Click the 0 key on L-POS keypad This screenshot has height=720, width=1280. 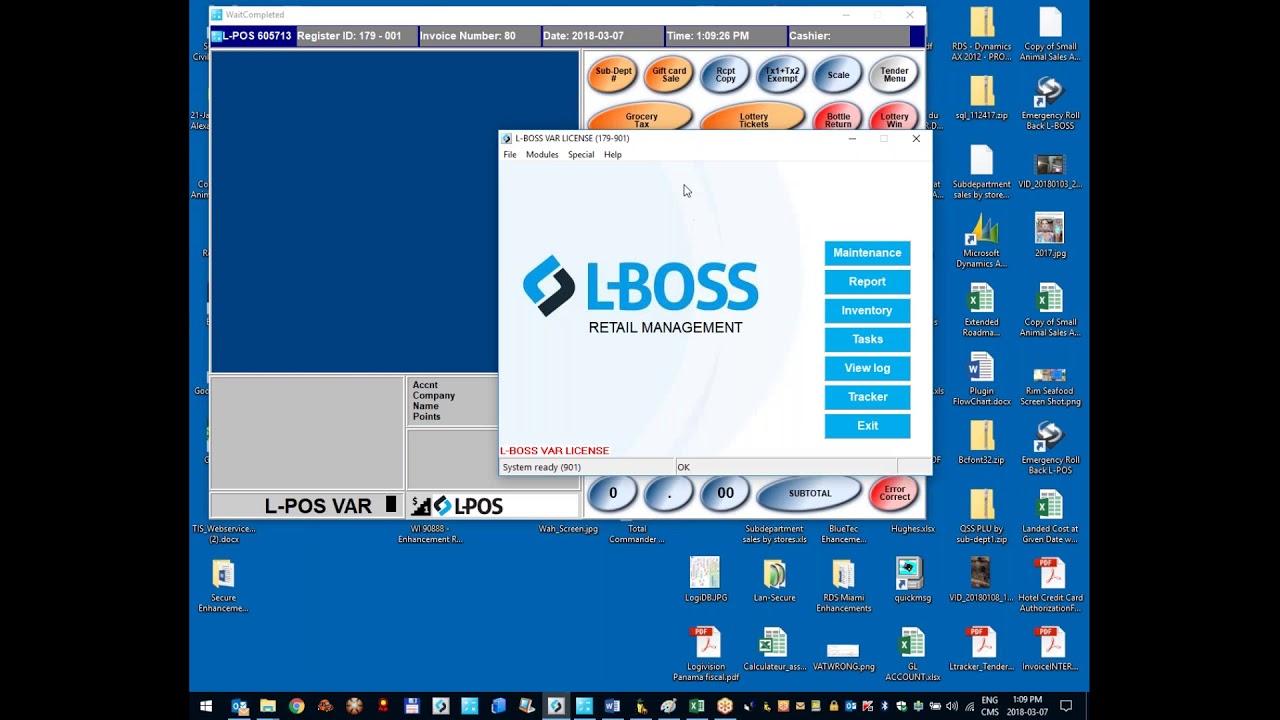613,493
